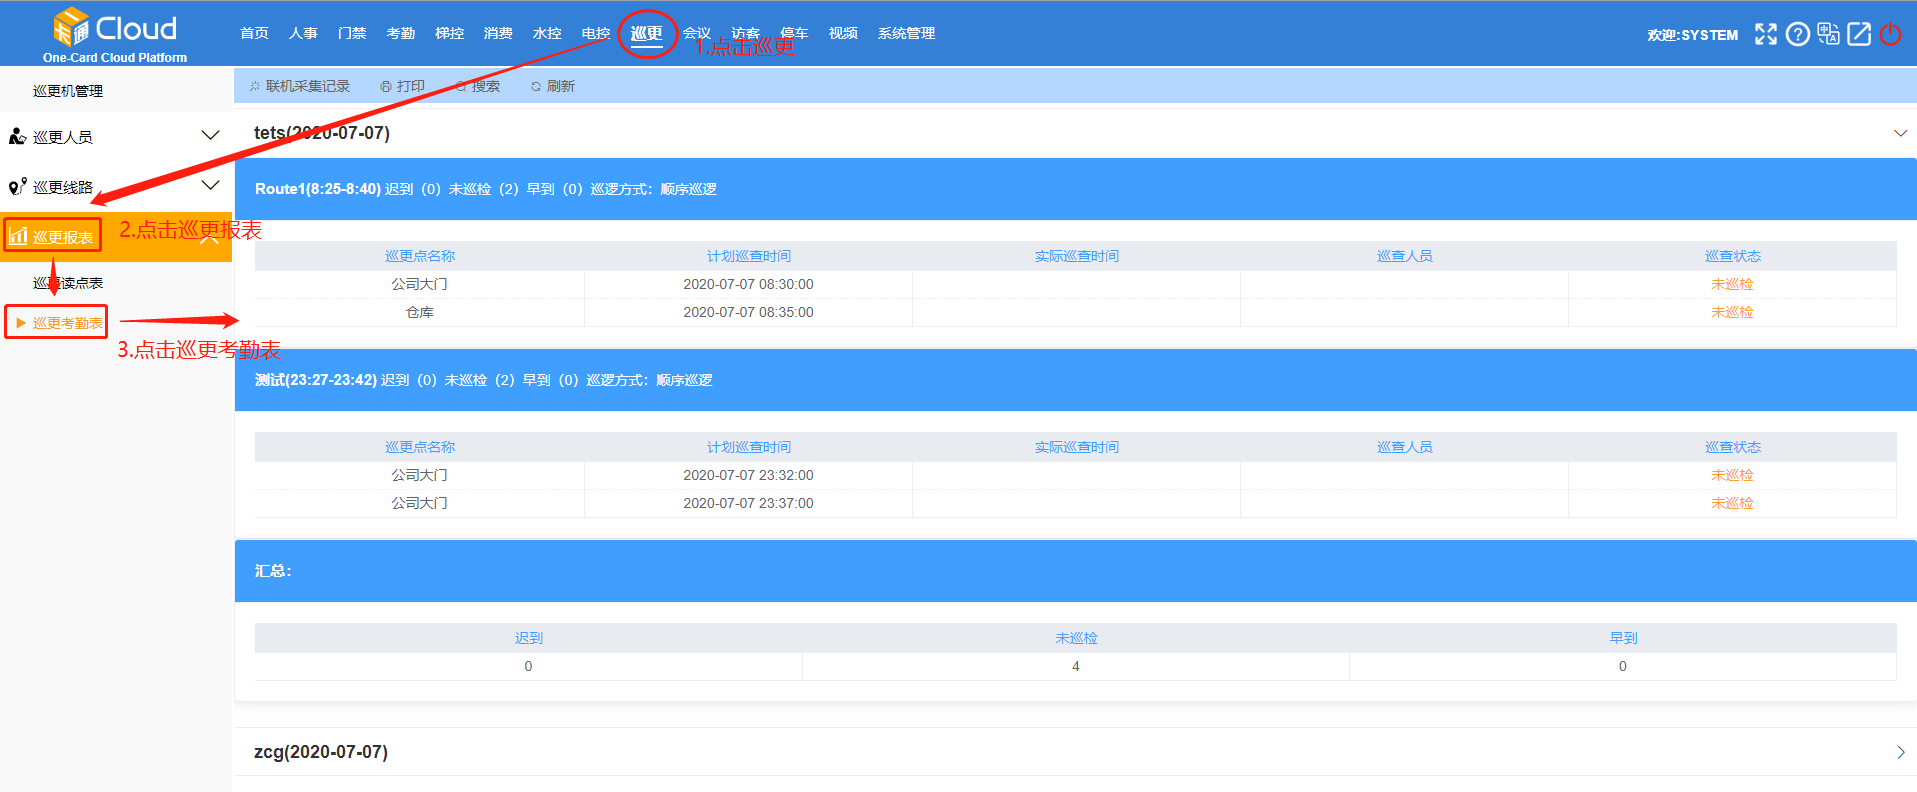Click the 联机采集记录 toolbar button
Screen dimensions: 1917x792
(x=300, y=86)
